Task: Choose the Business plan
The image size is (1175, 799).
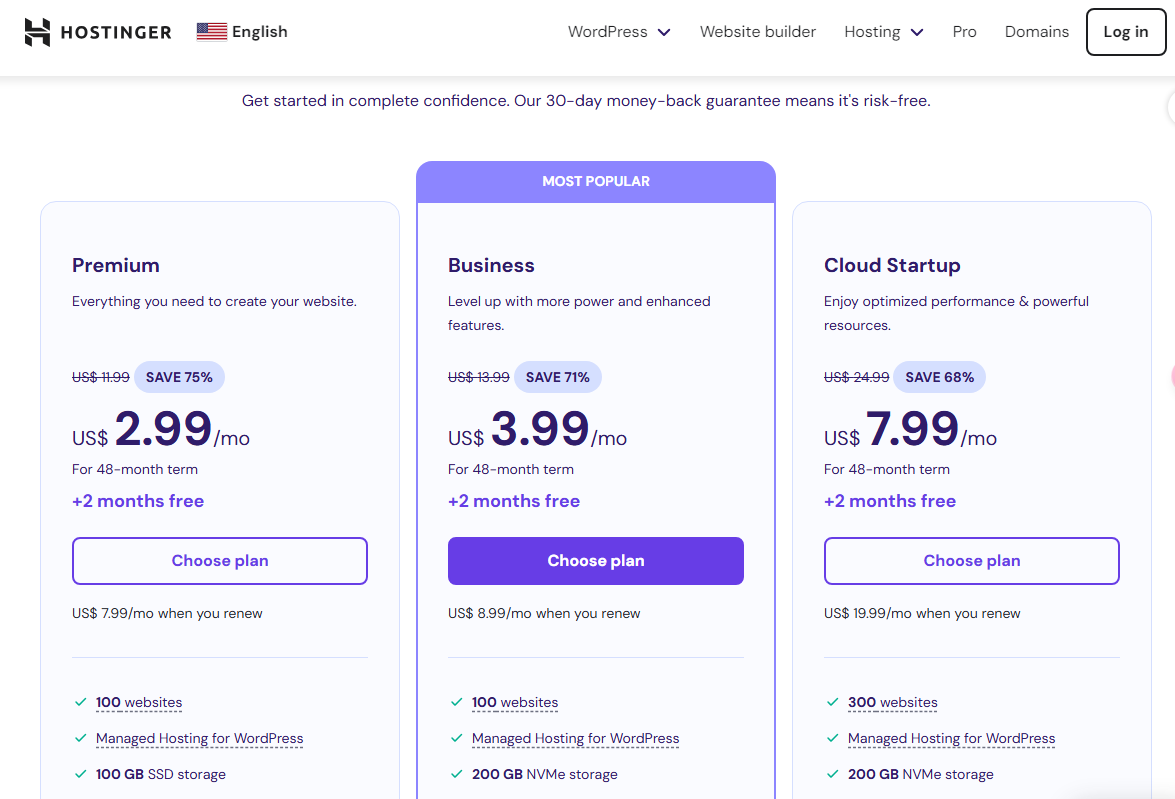Action: (596, 561)
